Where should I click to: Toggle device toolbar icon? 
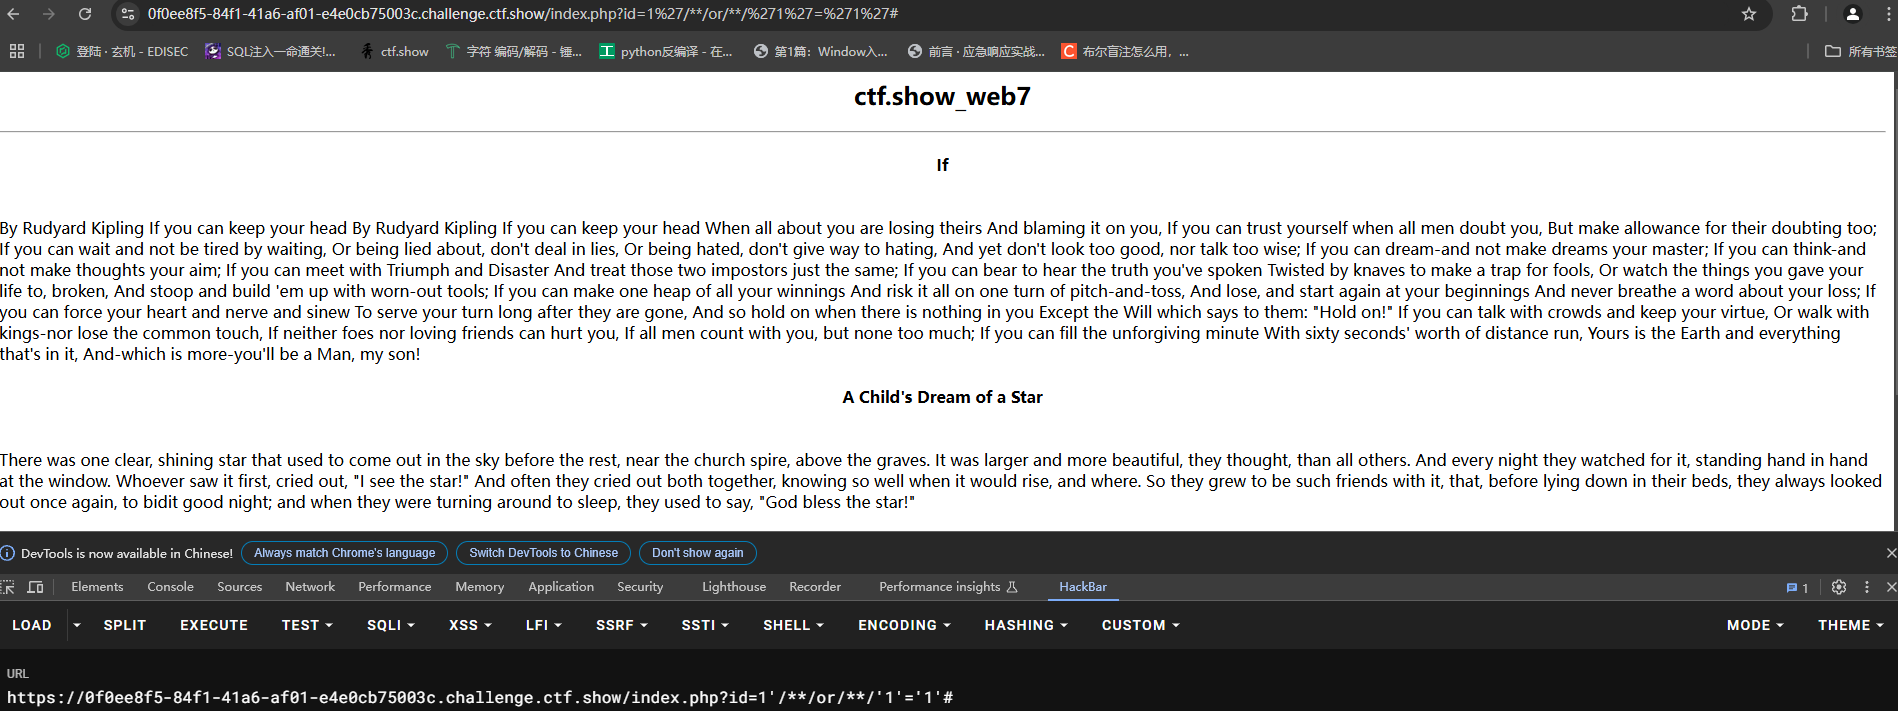36,587
